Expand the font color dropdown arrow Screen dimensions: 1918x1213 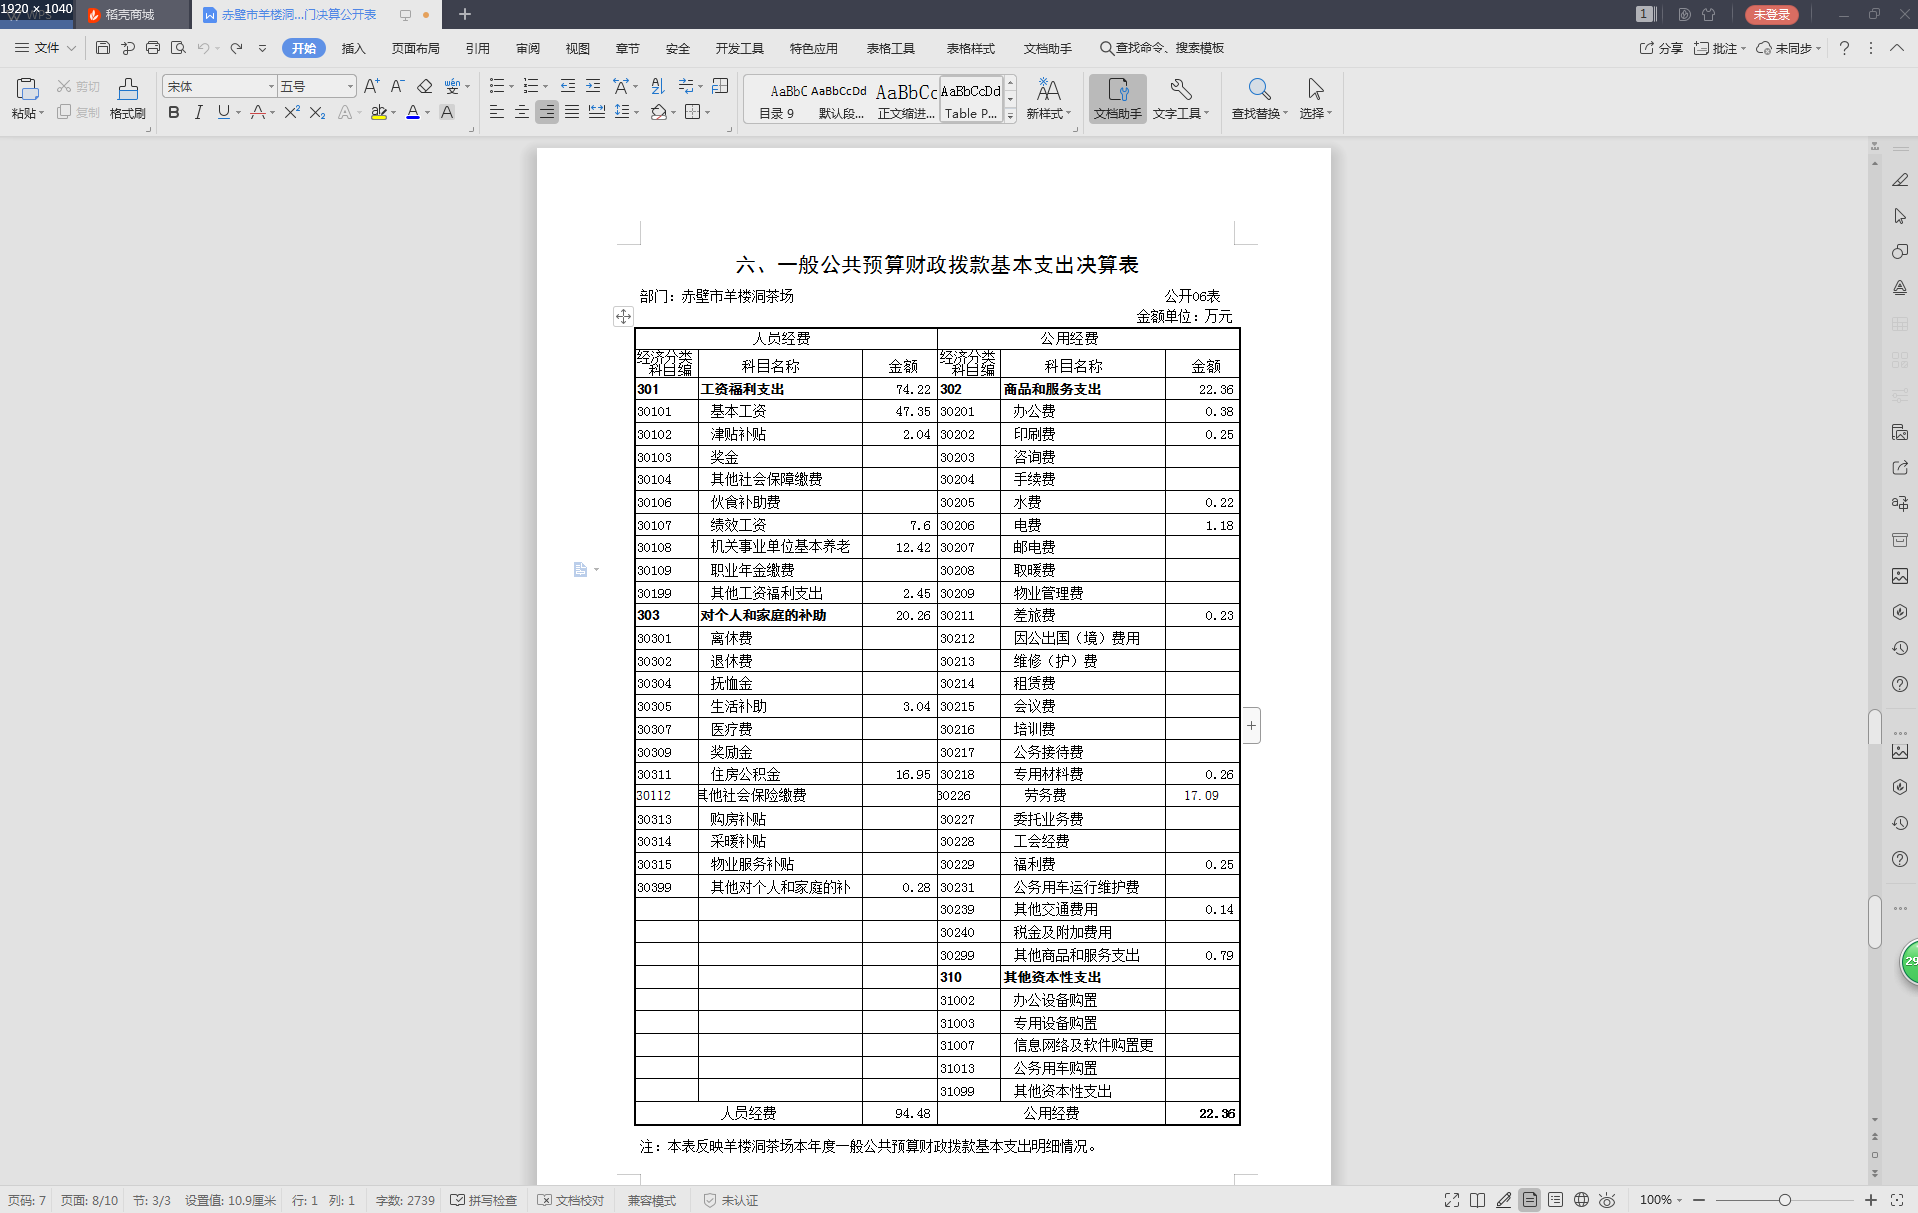pos(427,113)
